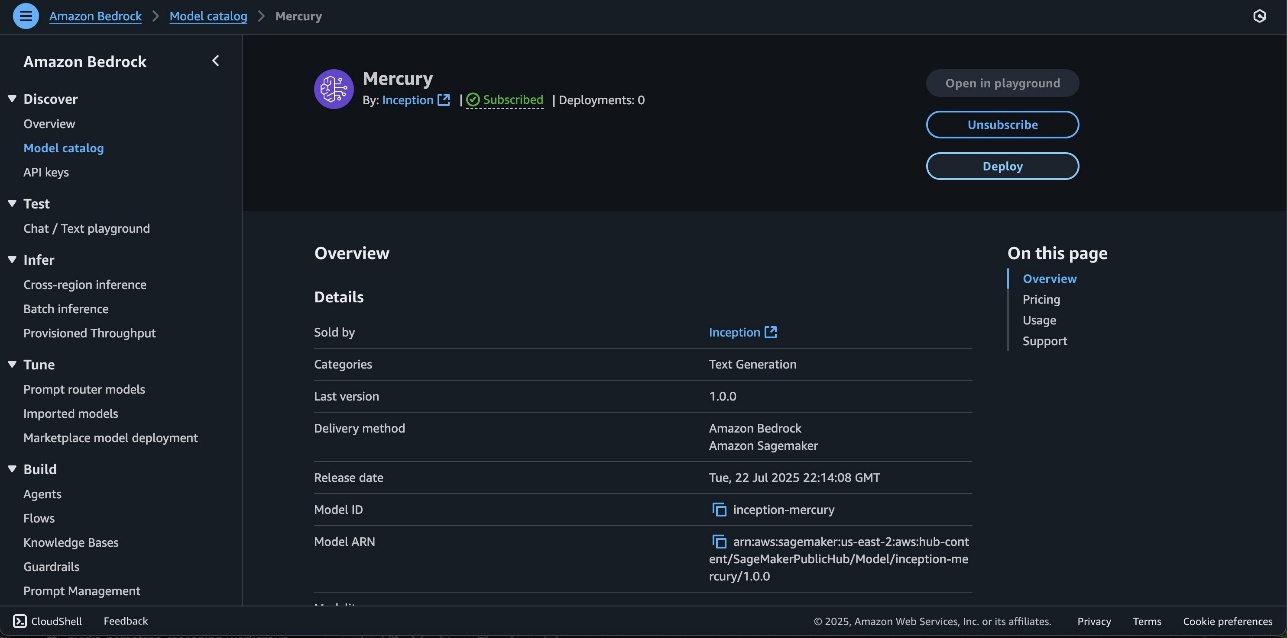Image resolution: width=1287 pixels, height=638 pixels.
Task: Go to Model catalog breadcrumb link
Action: (x=208, y=16)
